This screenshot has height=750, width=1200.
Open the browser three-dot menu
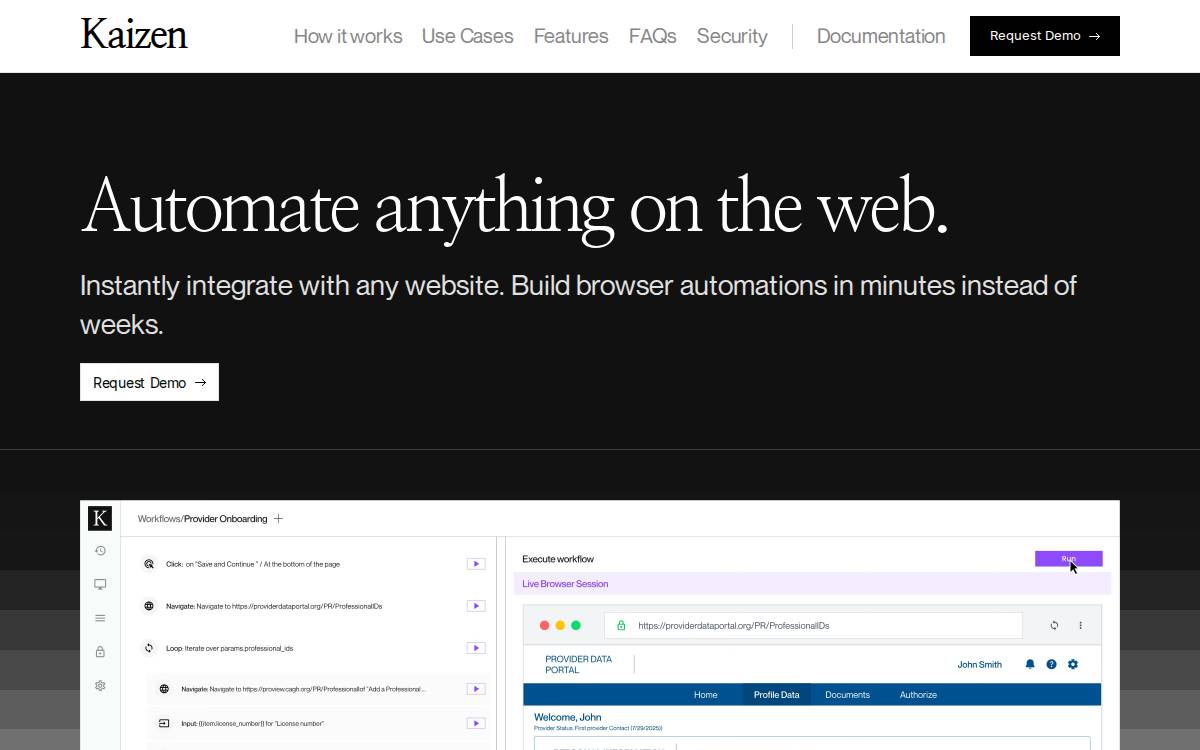(1080, 625)
